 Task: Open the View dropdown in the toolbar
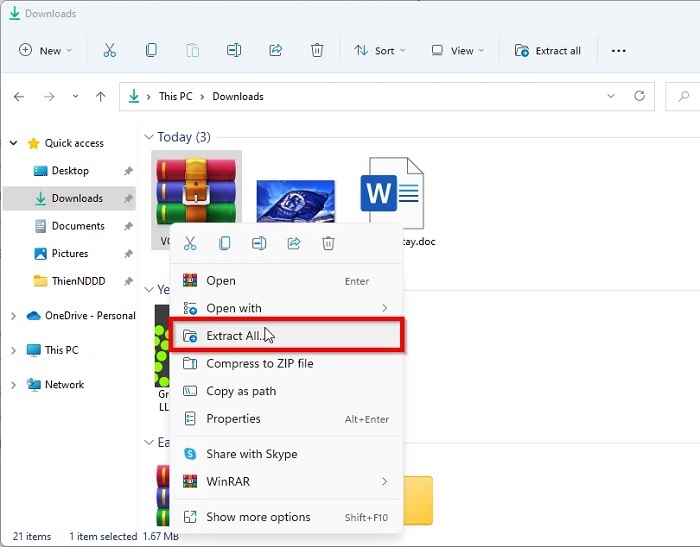click(x=457, y=50)
